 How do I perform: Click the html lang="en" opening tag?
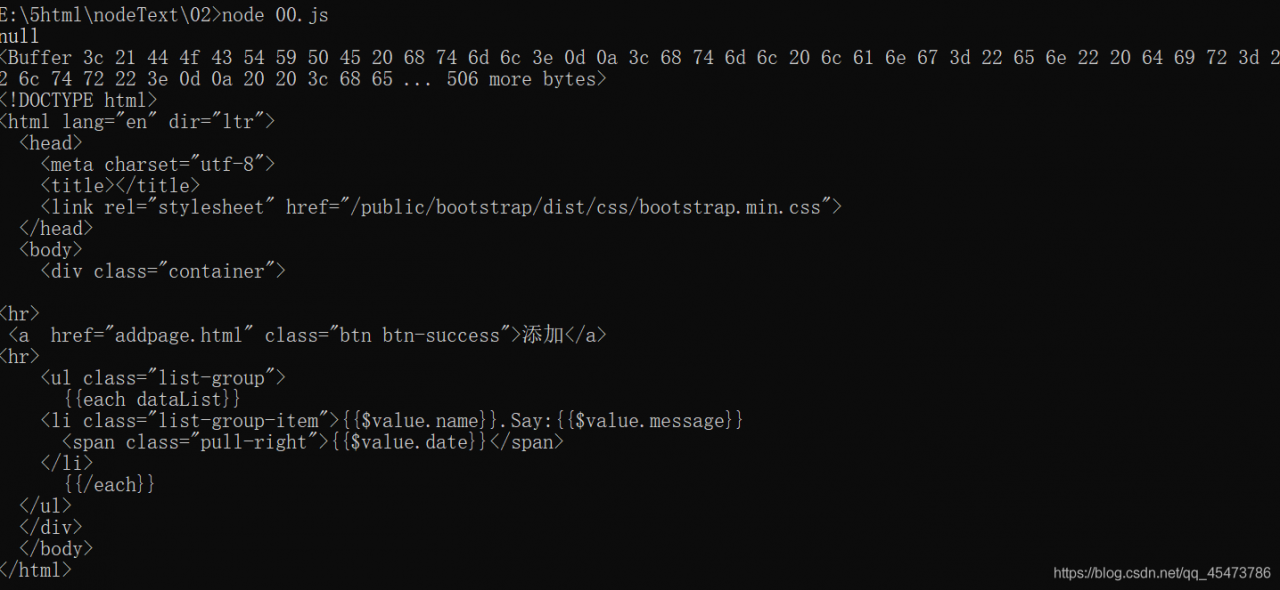[x=137, y=122]
